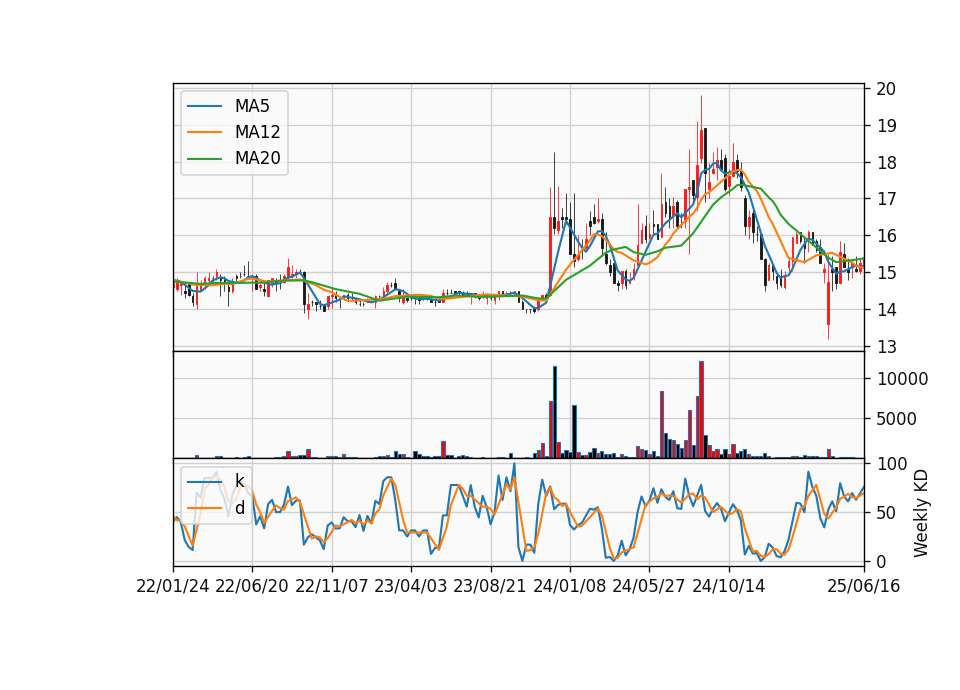The width and height of the screenshot is (960, 690).
Task: Click the 24/05/27 date tick label
Action: pos(648,586)
